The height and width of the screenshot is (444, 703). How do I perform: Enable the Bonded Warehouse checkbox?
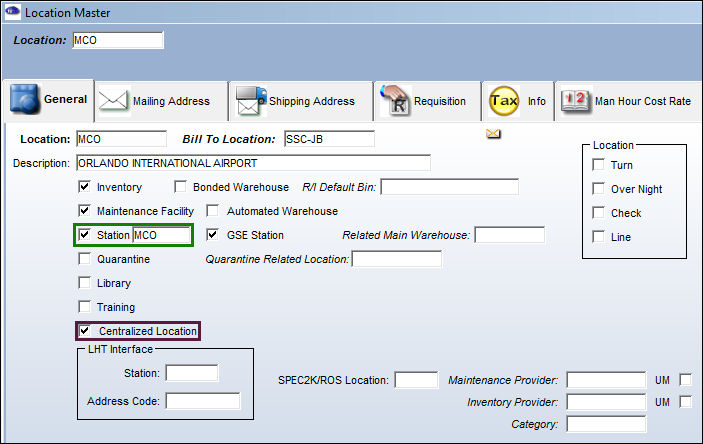(x=180, y=187)
